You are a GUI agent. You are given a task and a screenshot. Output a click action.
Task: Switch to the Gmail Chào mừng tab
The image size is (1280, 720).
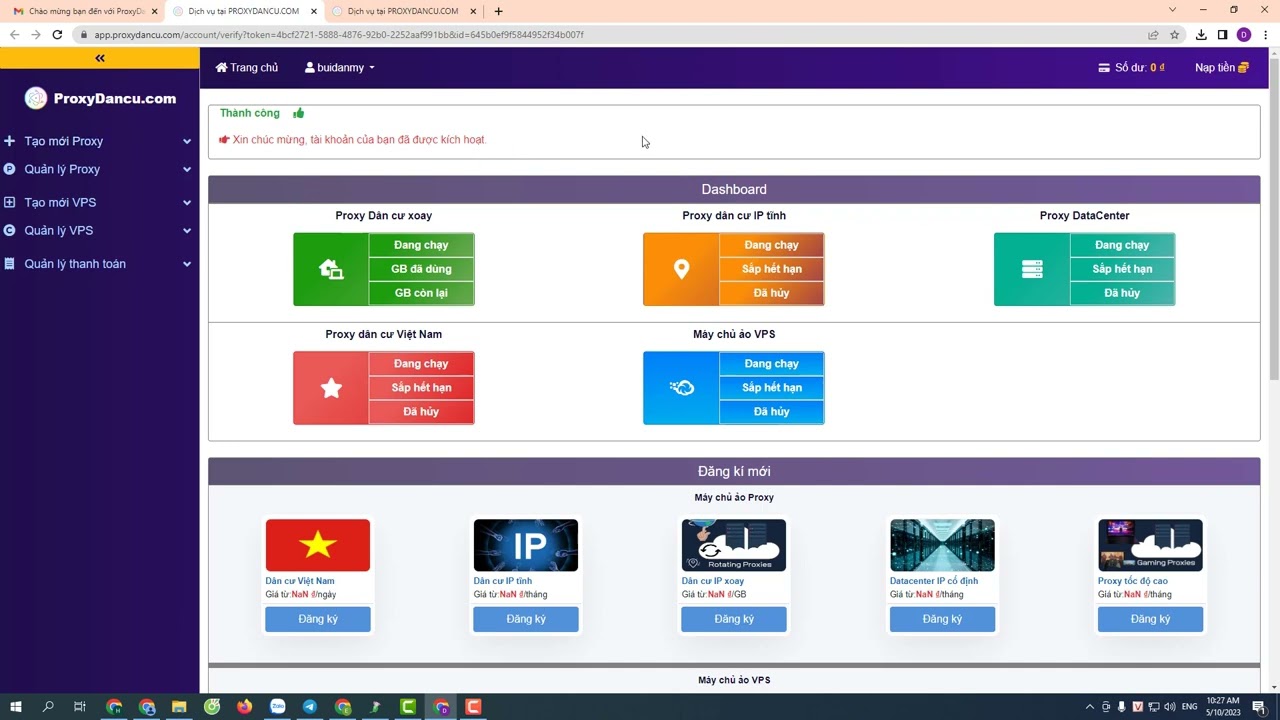click(84, 11)
